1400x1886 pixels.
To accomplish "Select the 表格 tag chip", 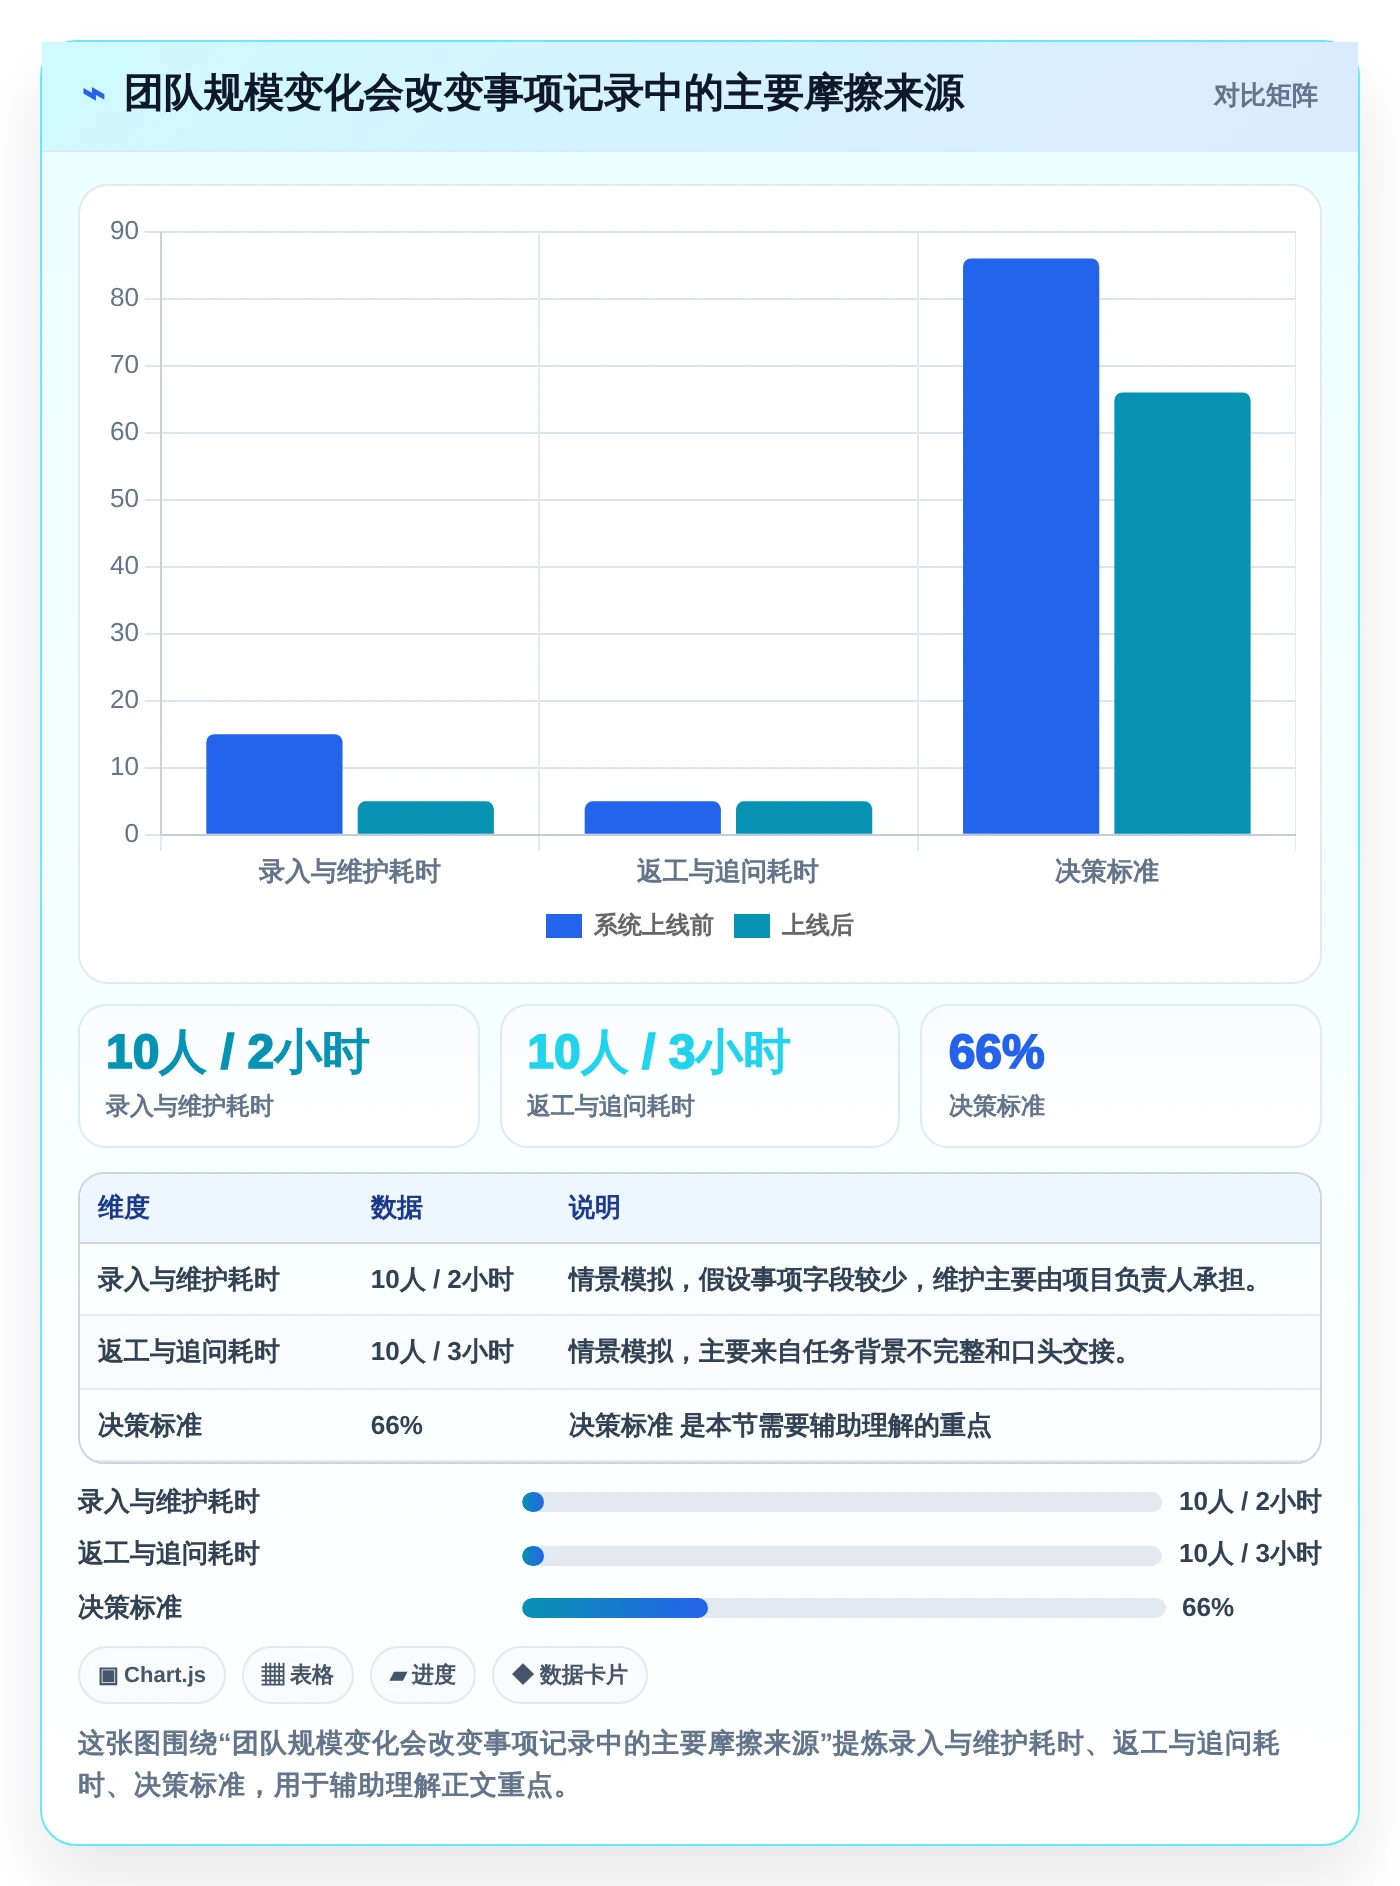I will (298, 1675).
